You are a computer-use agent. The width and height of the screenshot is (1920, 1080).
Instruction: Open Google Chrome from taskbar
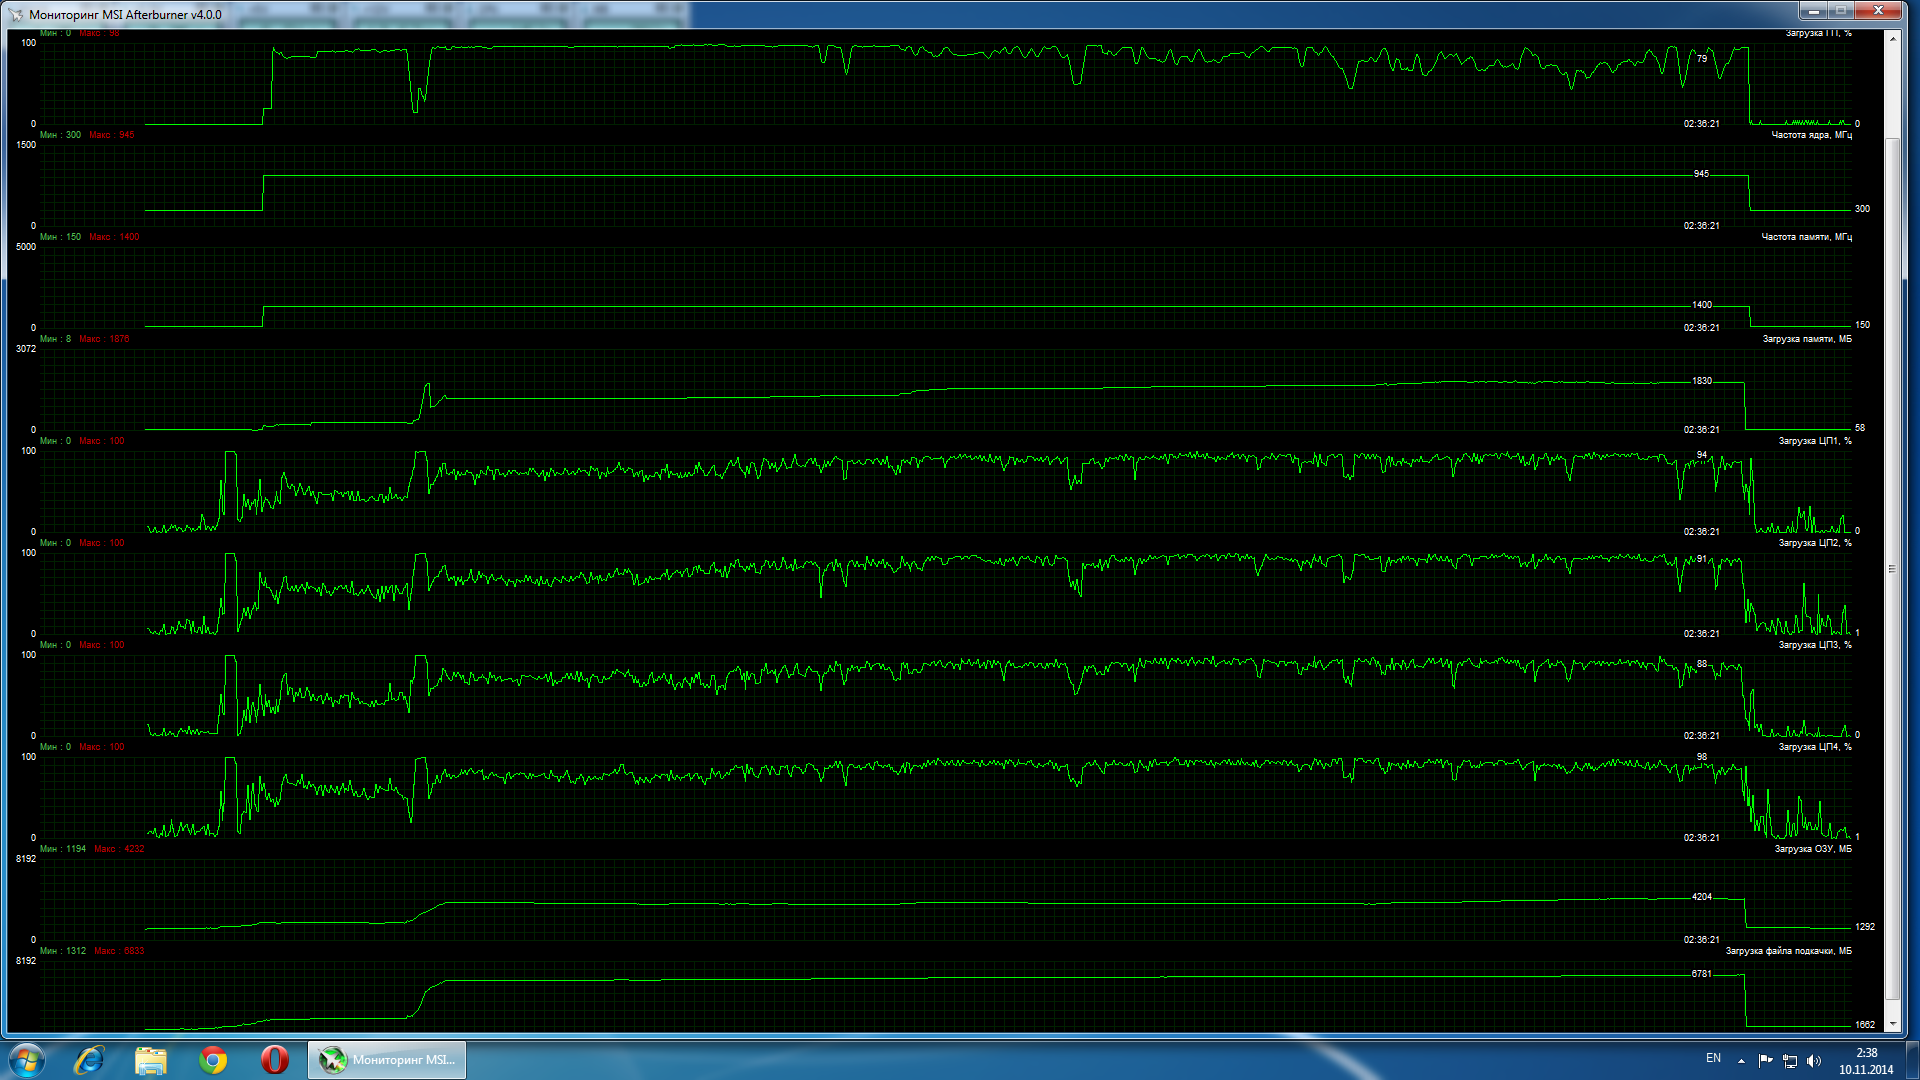point(213,1059)
